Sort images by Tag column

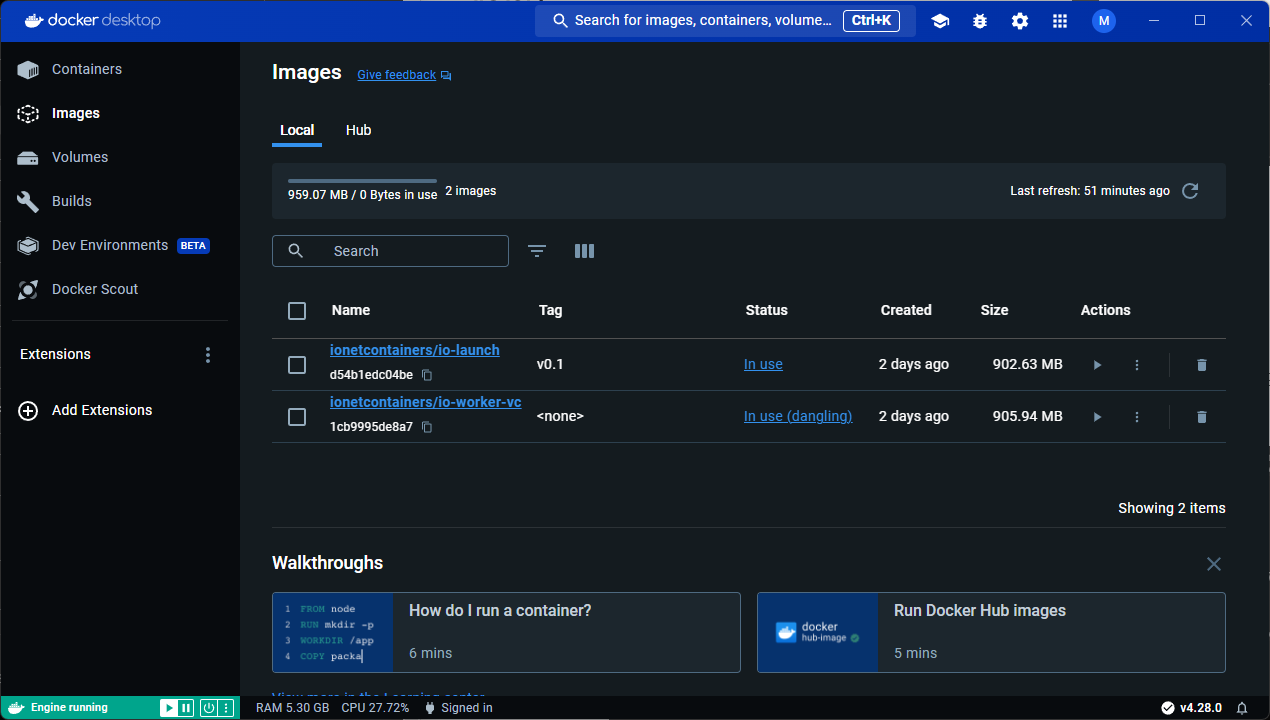[550, 310]
